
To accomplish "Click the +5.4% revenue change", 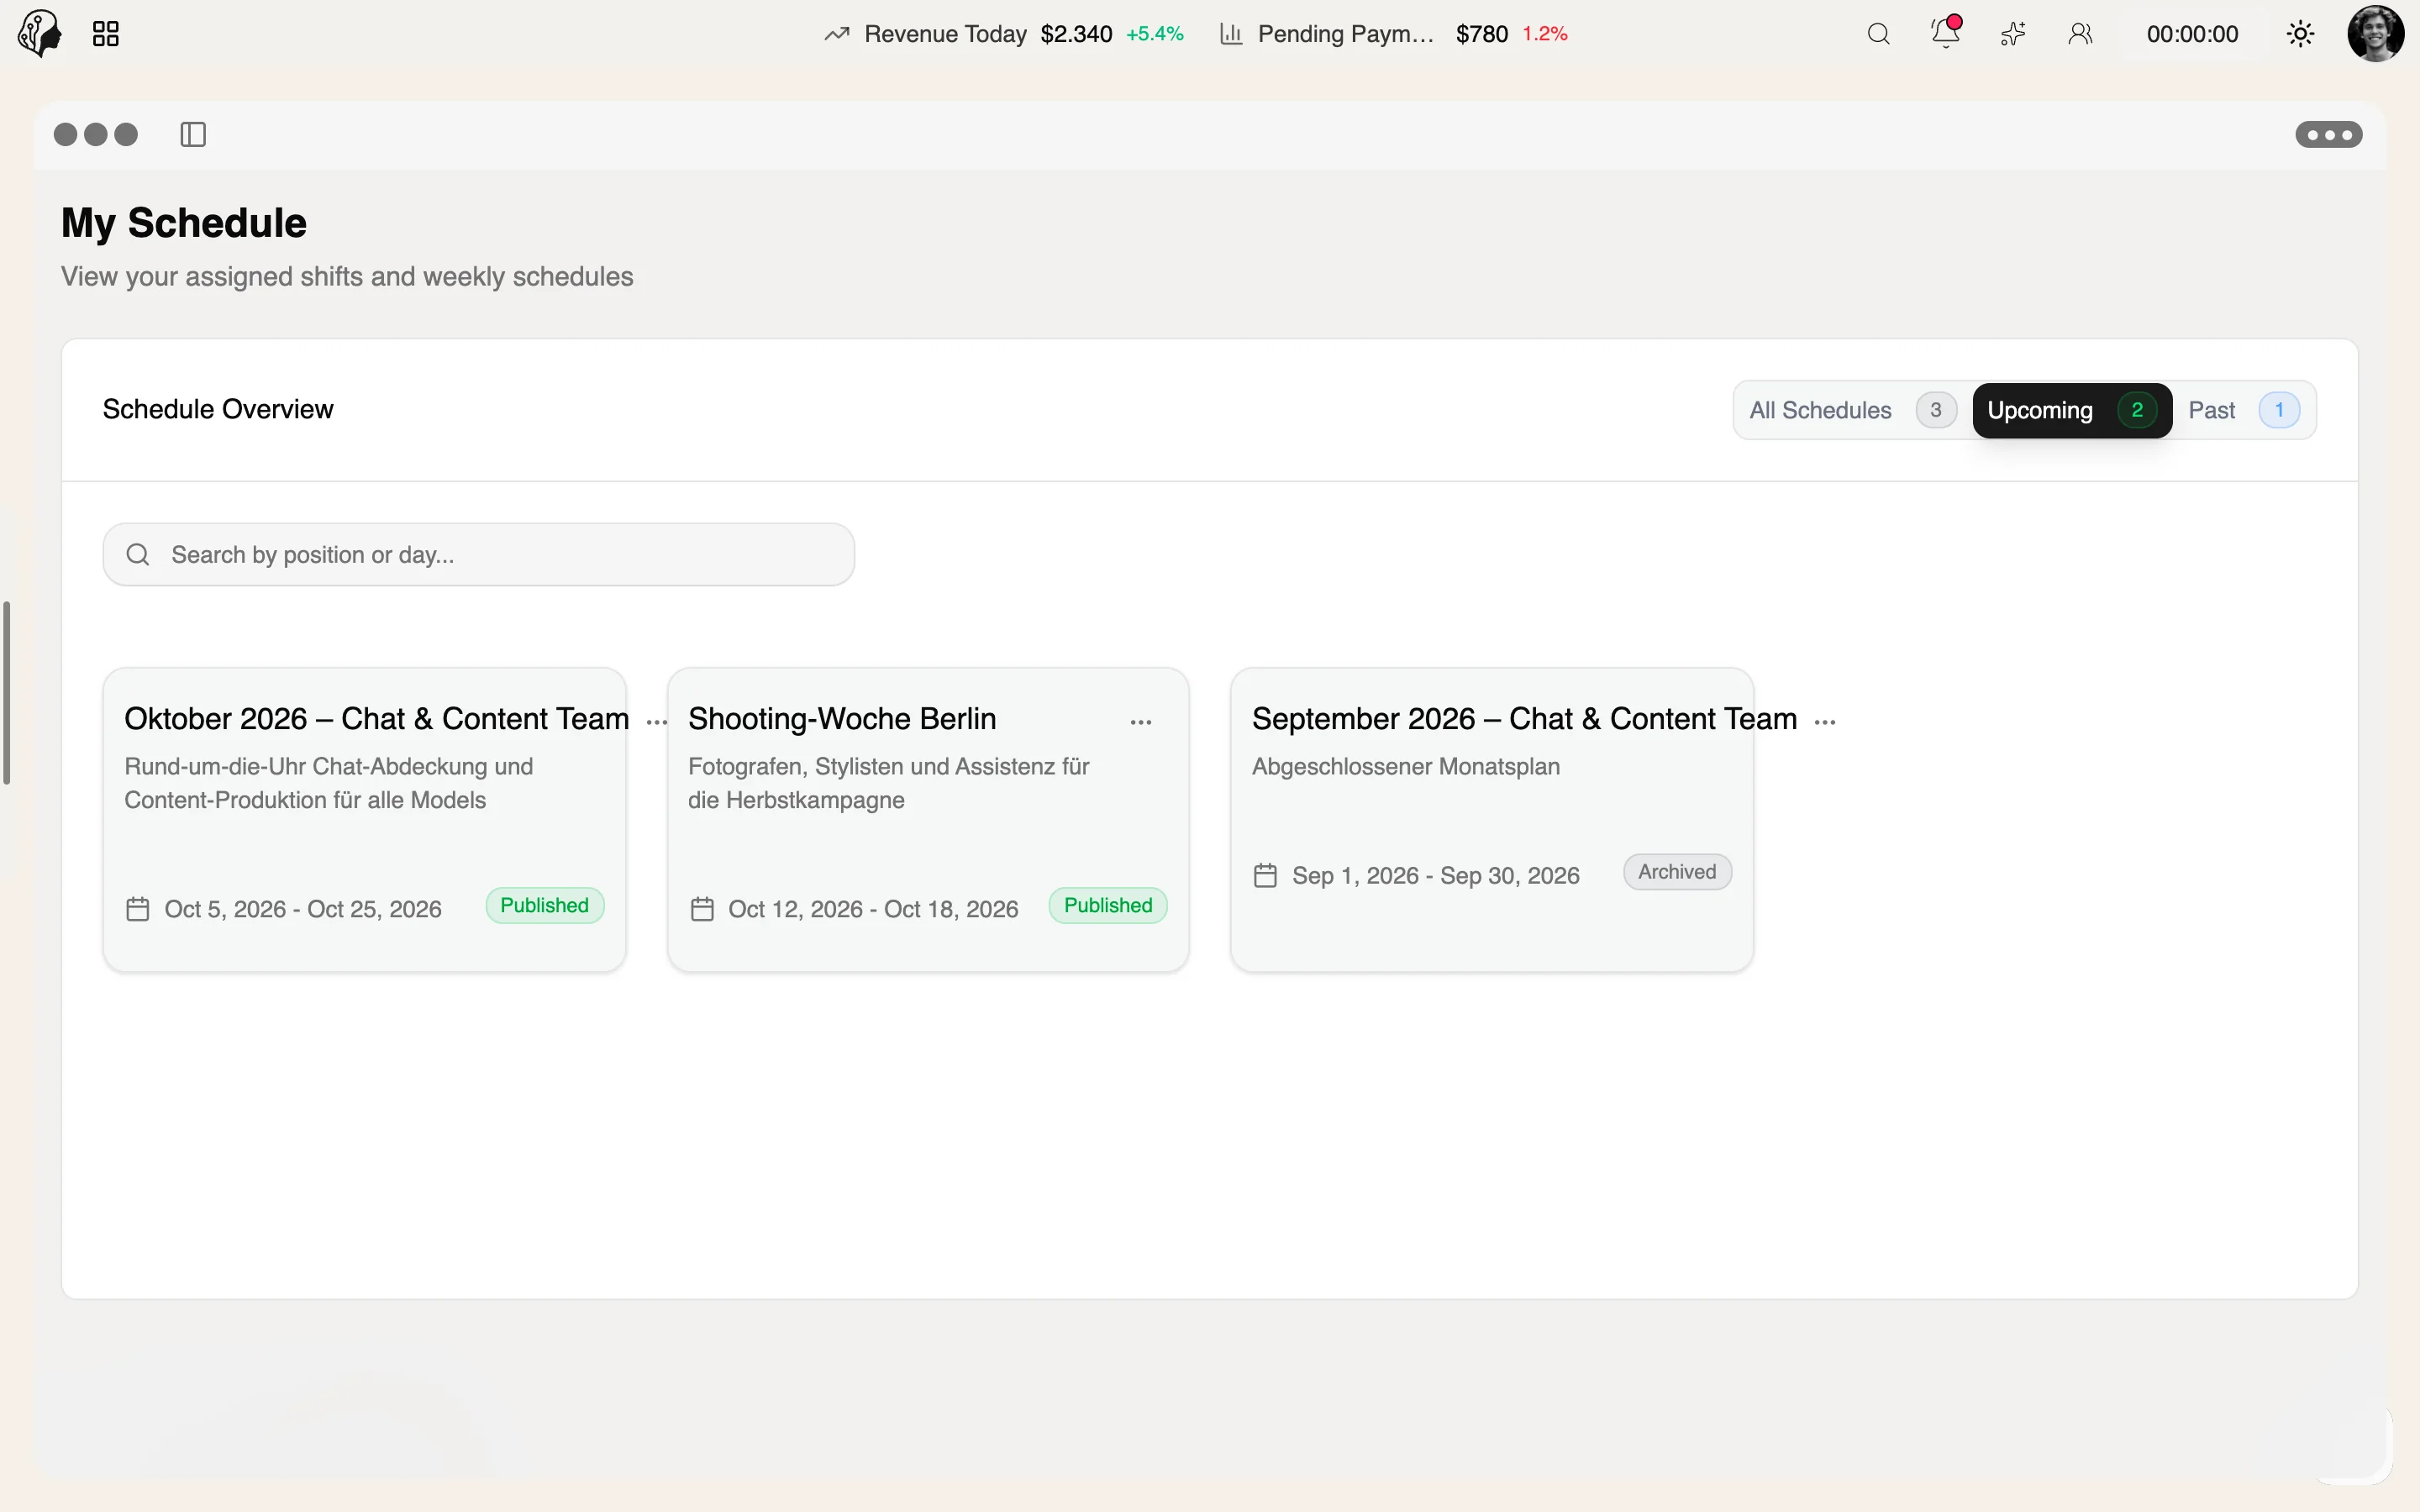I will pyautogui.click(x=1154, y=34).
